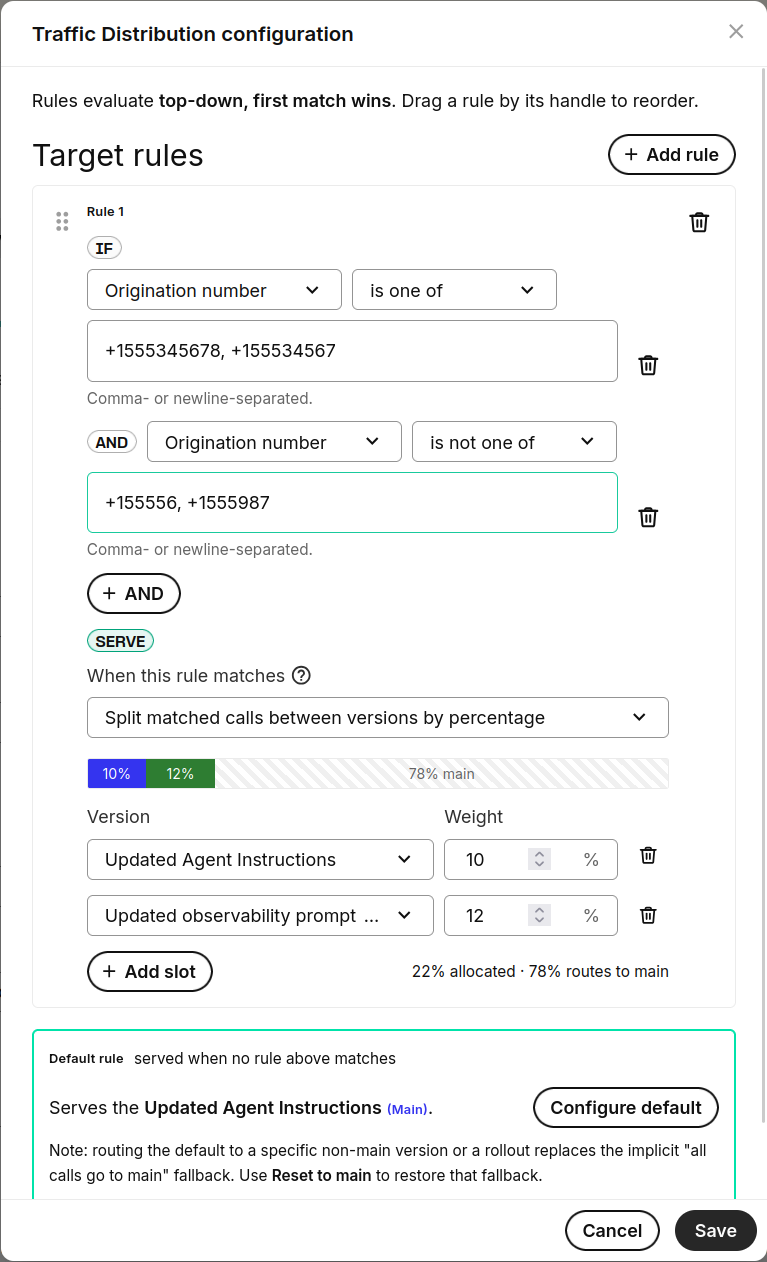
Task: Click the IF badge in Rule 1
Action: point(104,249)
